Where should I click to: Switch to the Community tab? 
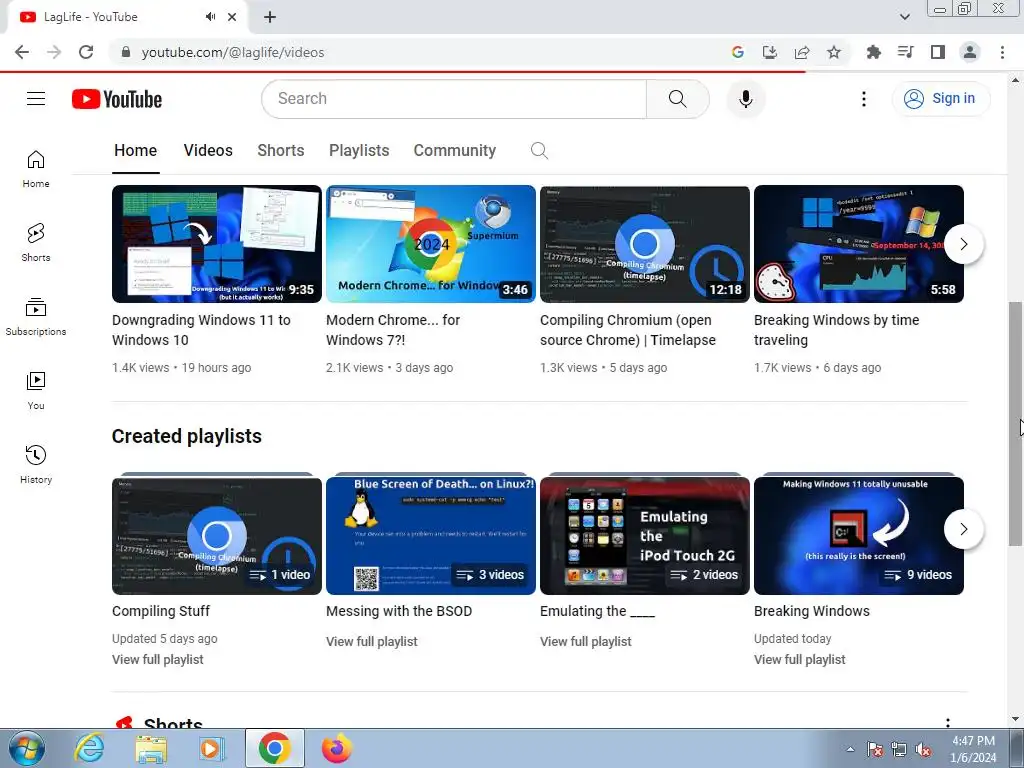pyautogui.click(x=455, y=151)
